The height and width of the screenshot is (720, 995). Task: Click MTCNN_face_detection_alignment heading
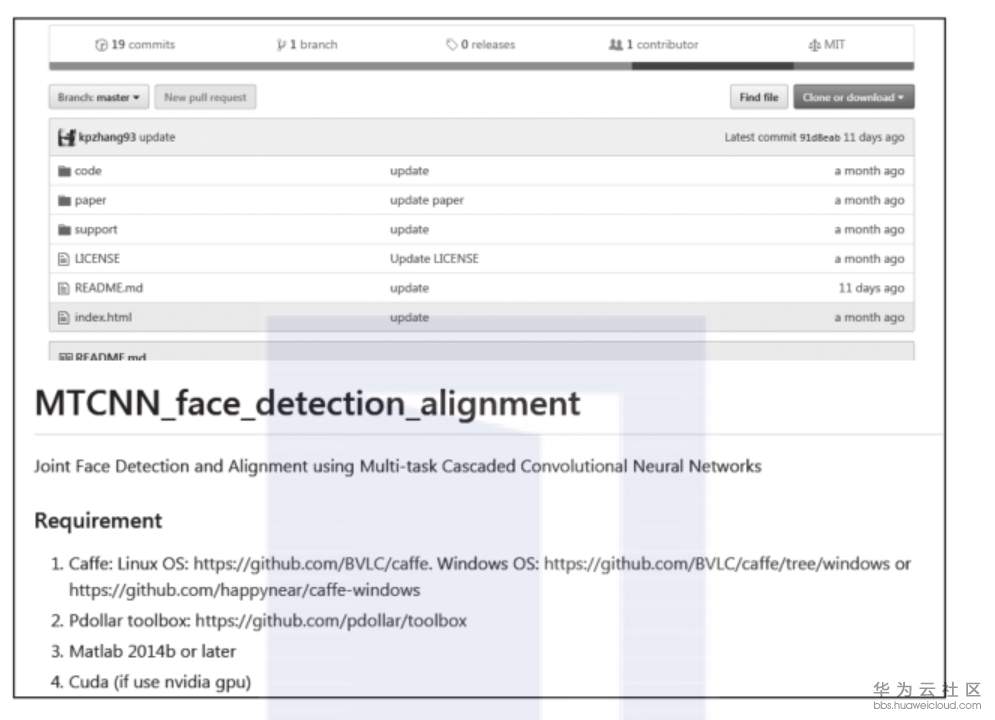point(307,403)
